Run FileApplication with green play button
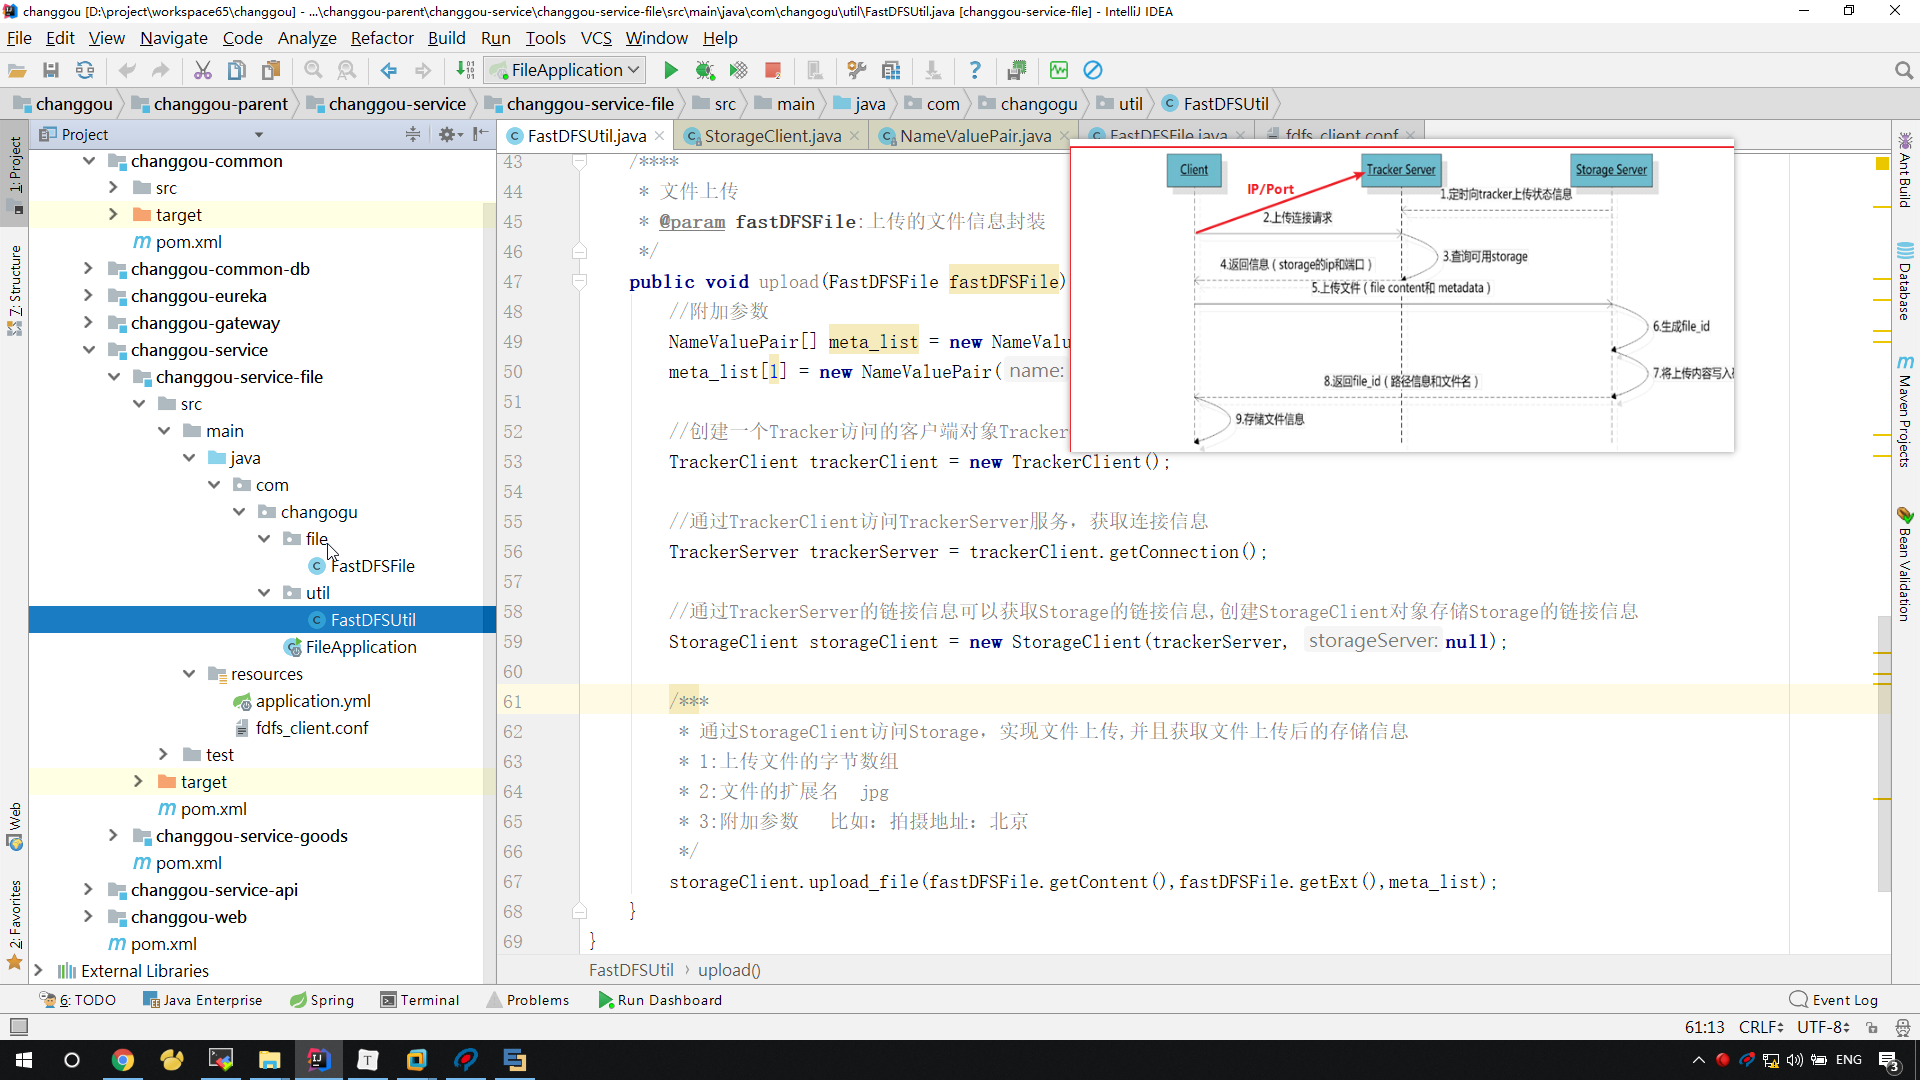 (671, 70)
